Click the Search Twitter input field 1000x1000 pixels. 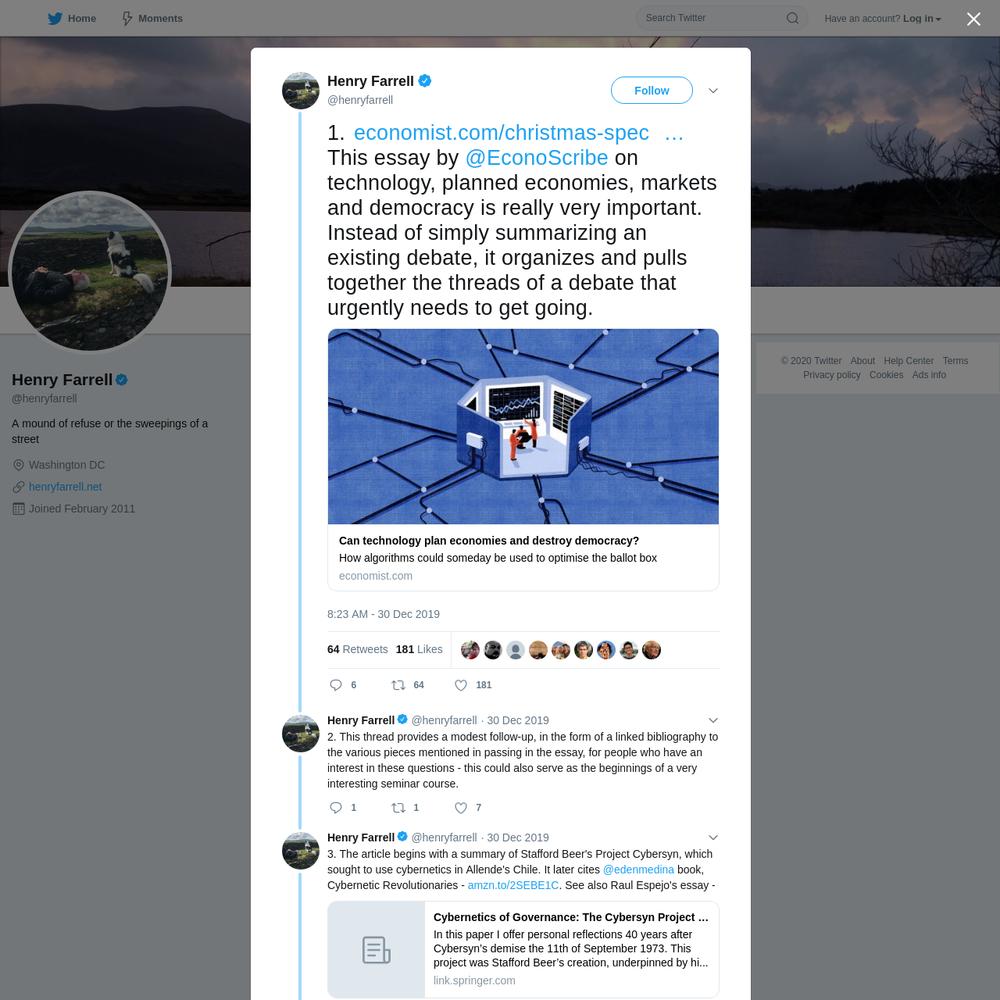point(712,18)
